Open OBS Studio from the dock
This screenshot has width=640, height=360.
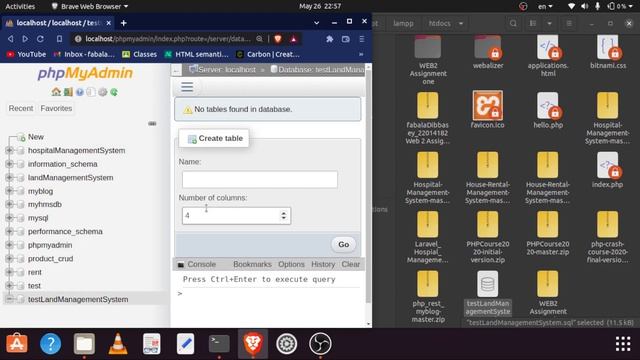320,344
